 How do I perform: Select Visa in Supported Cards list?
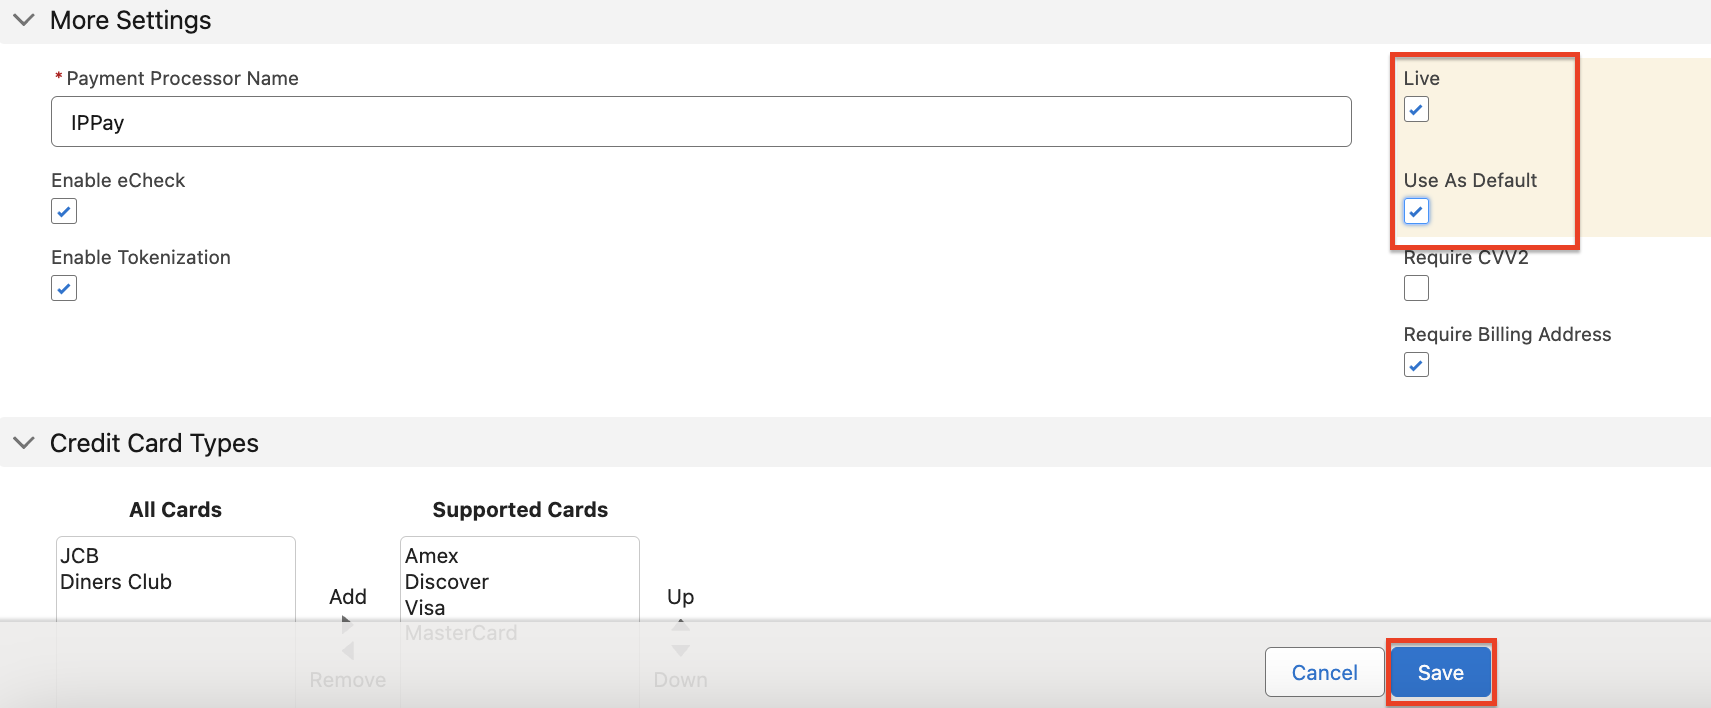(425, 608)
